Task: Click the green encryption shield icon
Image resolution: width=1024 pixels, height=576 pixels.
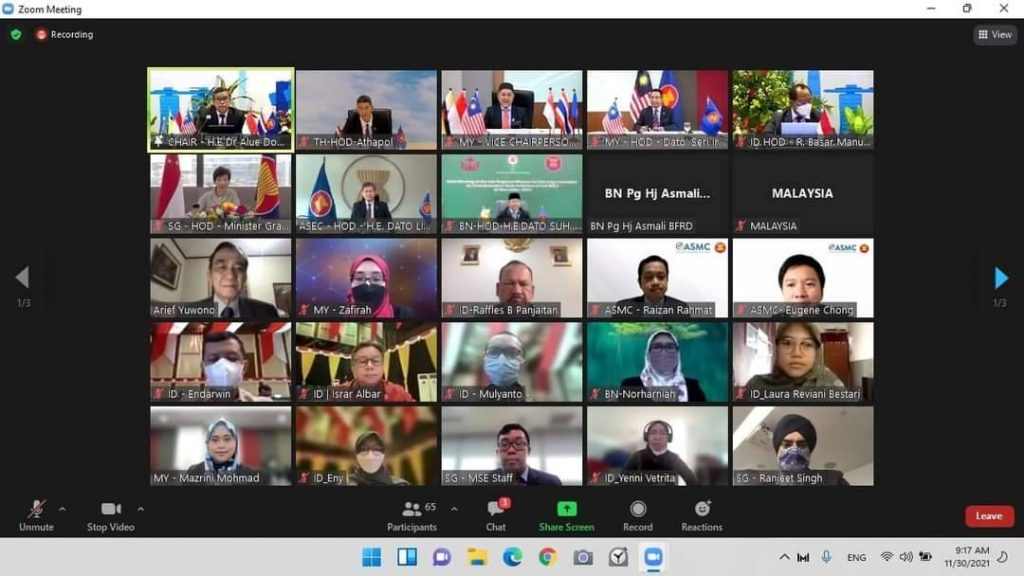Action: coord(16,34)
